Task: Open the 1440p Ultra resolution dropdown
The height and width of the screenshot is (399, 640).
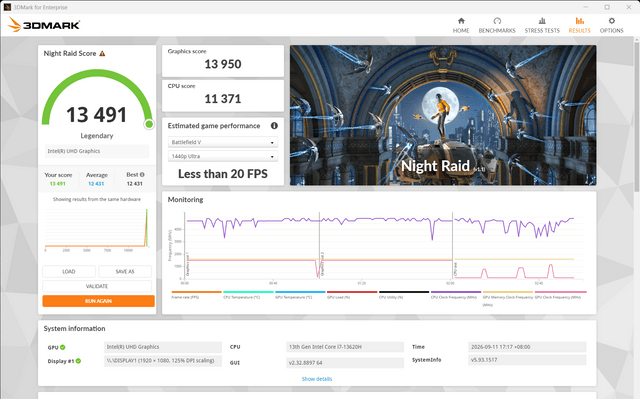Action: pyautogui.click(x=223, y=156)
